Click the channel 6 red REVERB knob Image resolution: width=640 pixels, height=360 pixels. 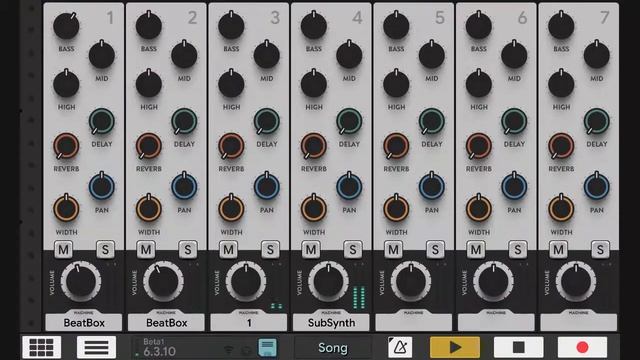[x=478, y=146]
